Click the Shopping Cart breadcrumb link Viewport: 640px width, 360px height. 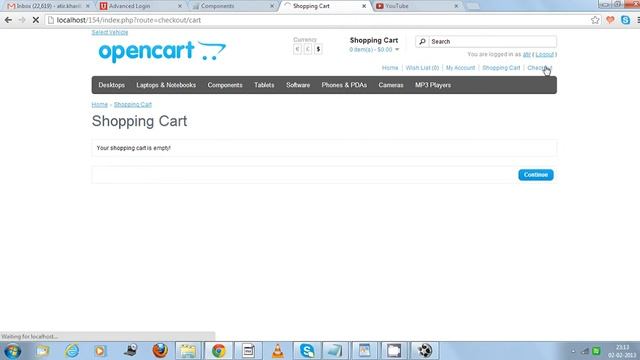(133, 104)
